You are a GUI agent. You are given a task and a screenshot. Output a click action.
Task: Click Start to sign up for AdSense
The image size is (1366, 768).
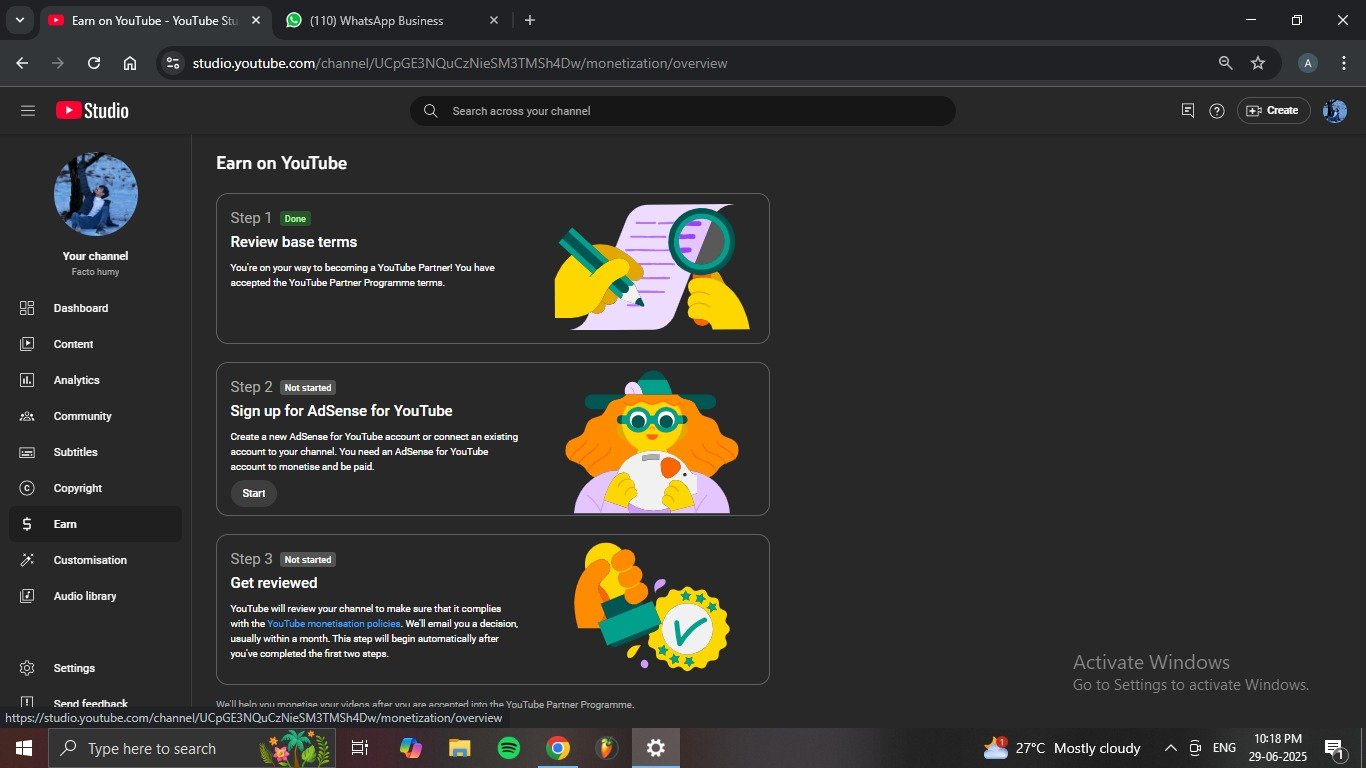coord(254,493)
